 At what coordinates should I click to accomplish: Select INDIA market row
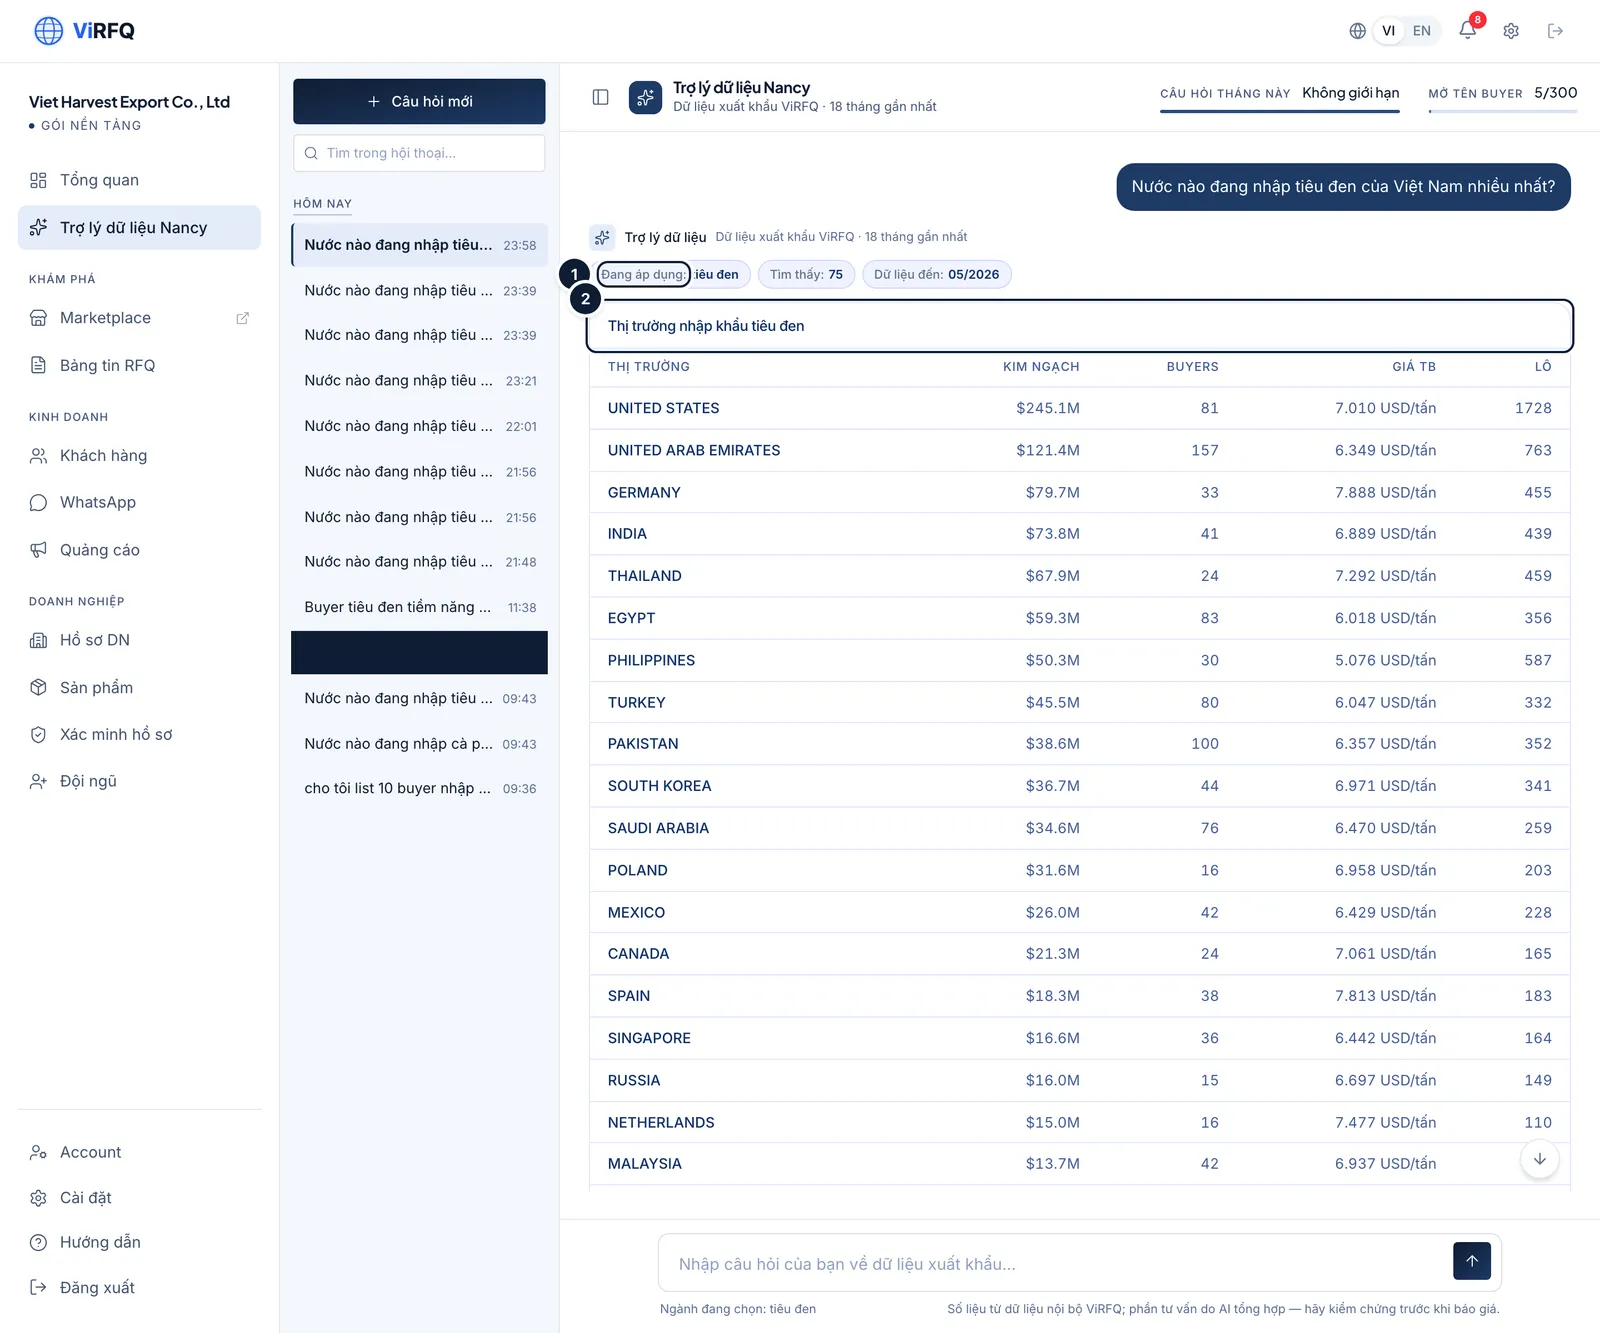[x=1079, y=534]
